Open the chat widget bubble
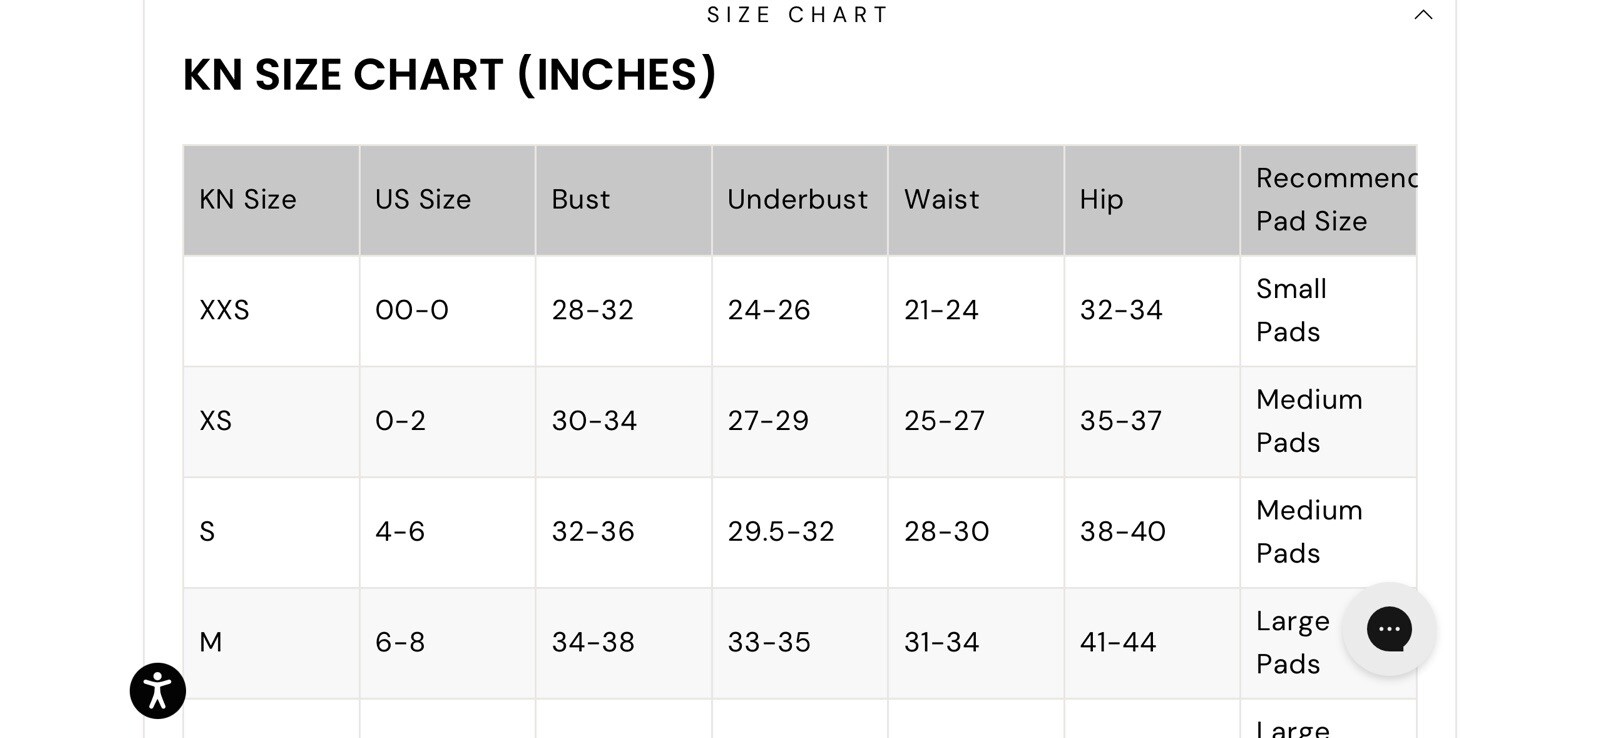1600x738 pixels. pyautogui.click(x=1389, y=629)
